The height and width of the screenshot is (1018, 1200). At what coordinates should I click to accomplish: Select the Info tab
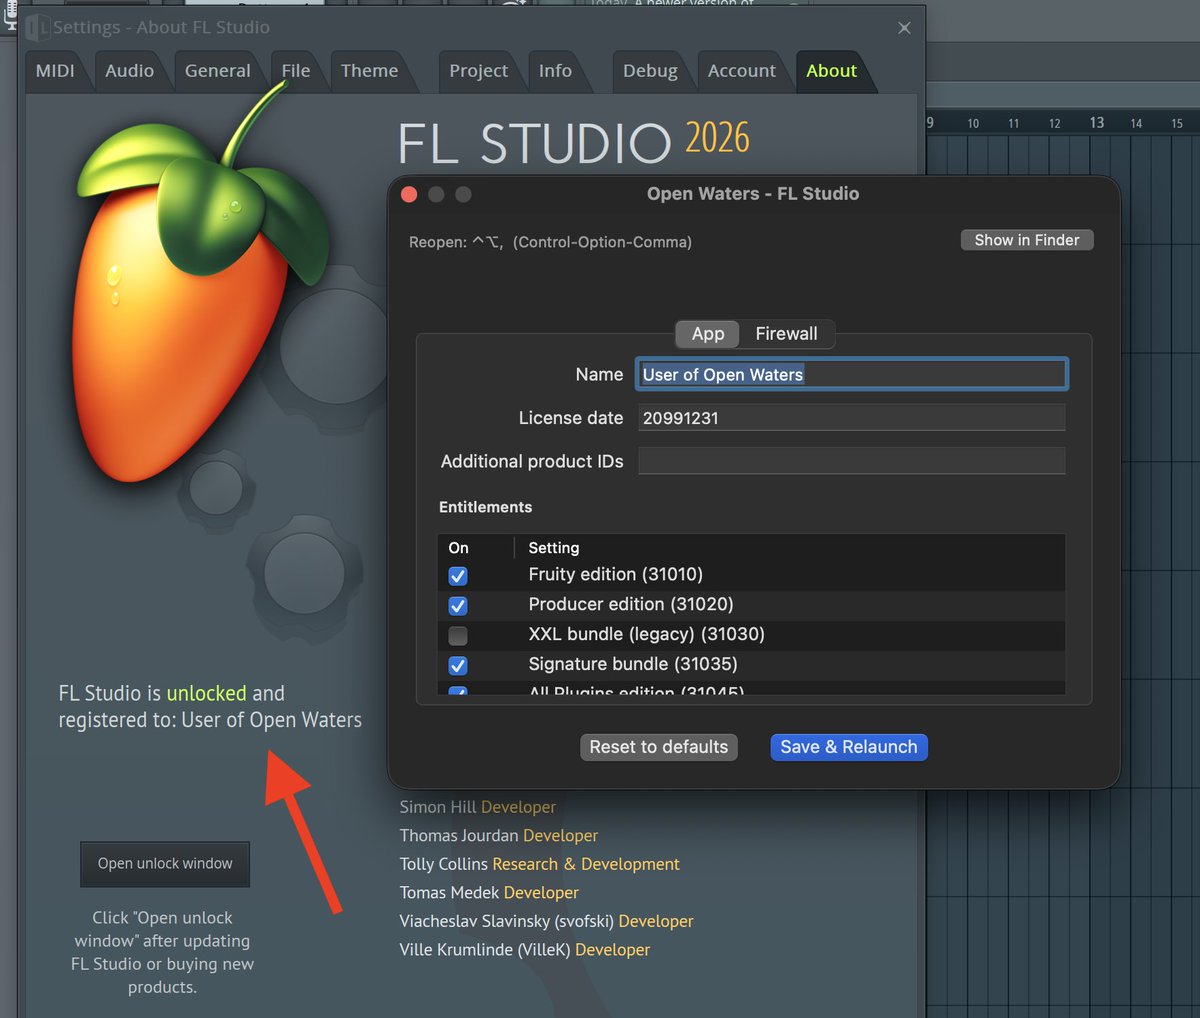click(555, 71)
